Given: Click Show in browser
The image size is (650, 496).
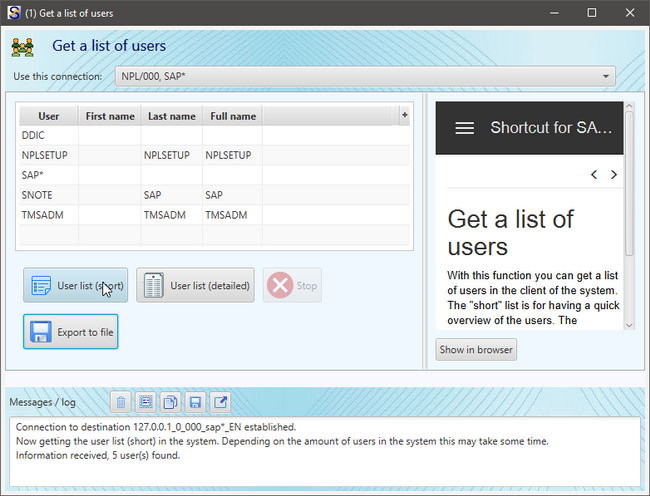Looking at the screenshot, I should 476,350.
